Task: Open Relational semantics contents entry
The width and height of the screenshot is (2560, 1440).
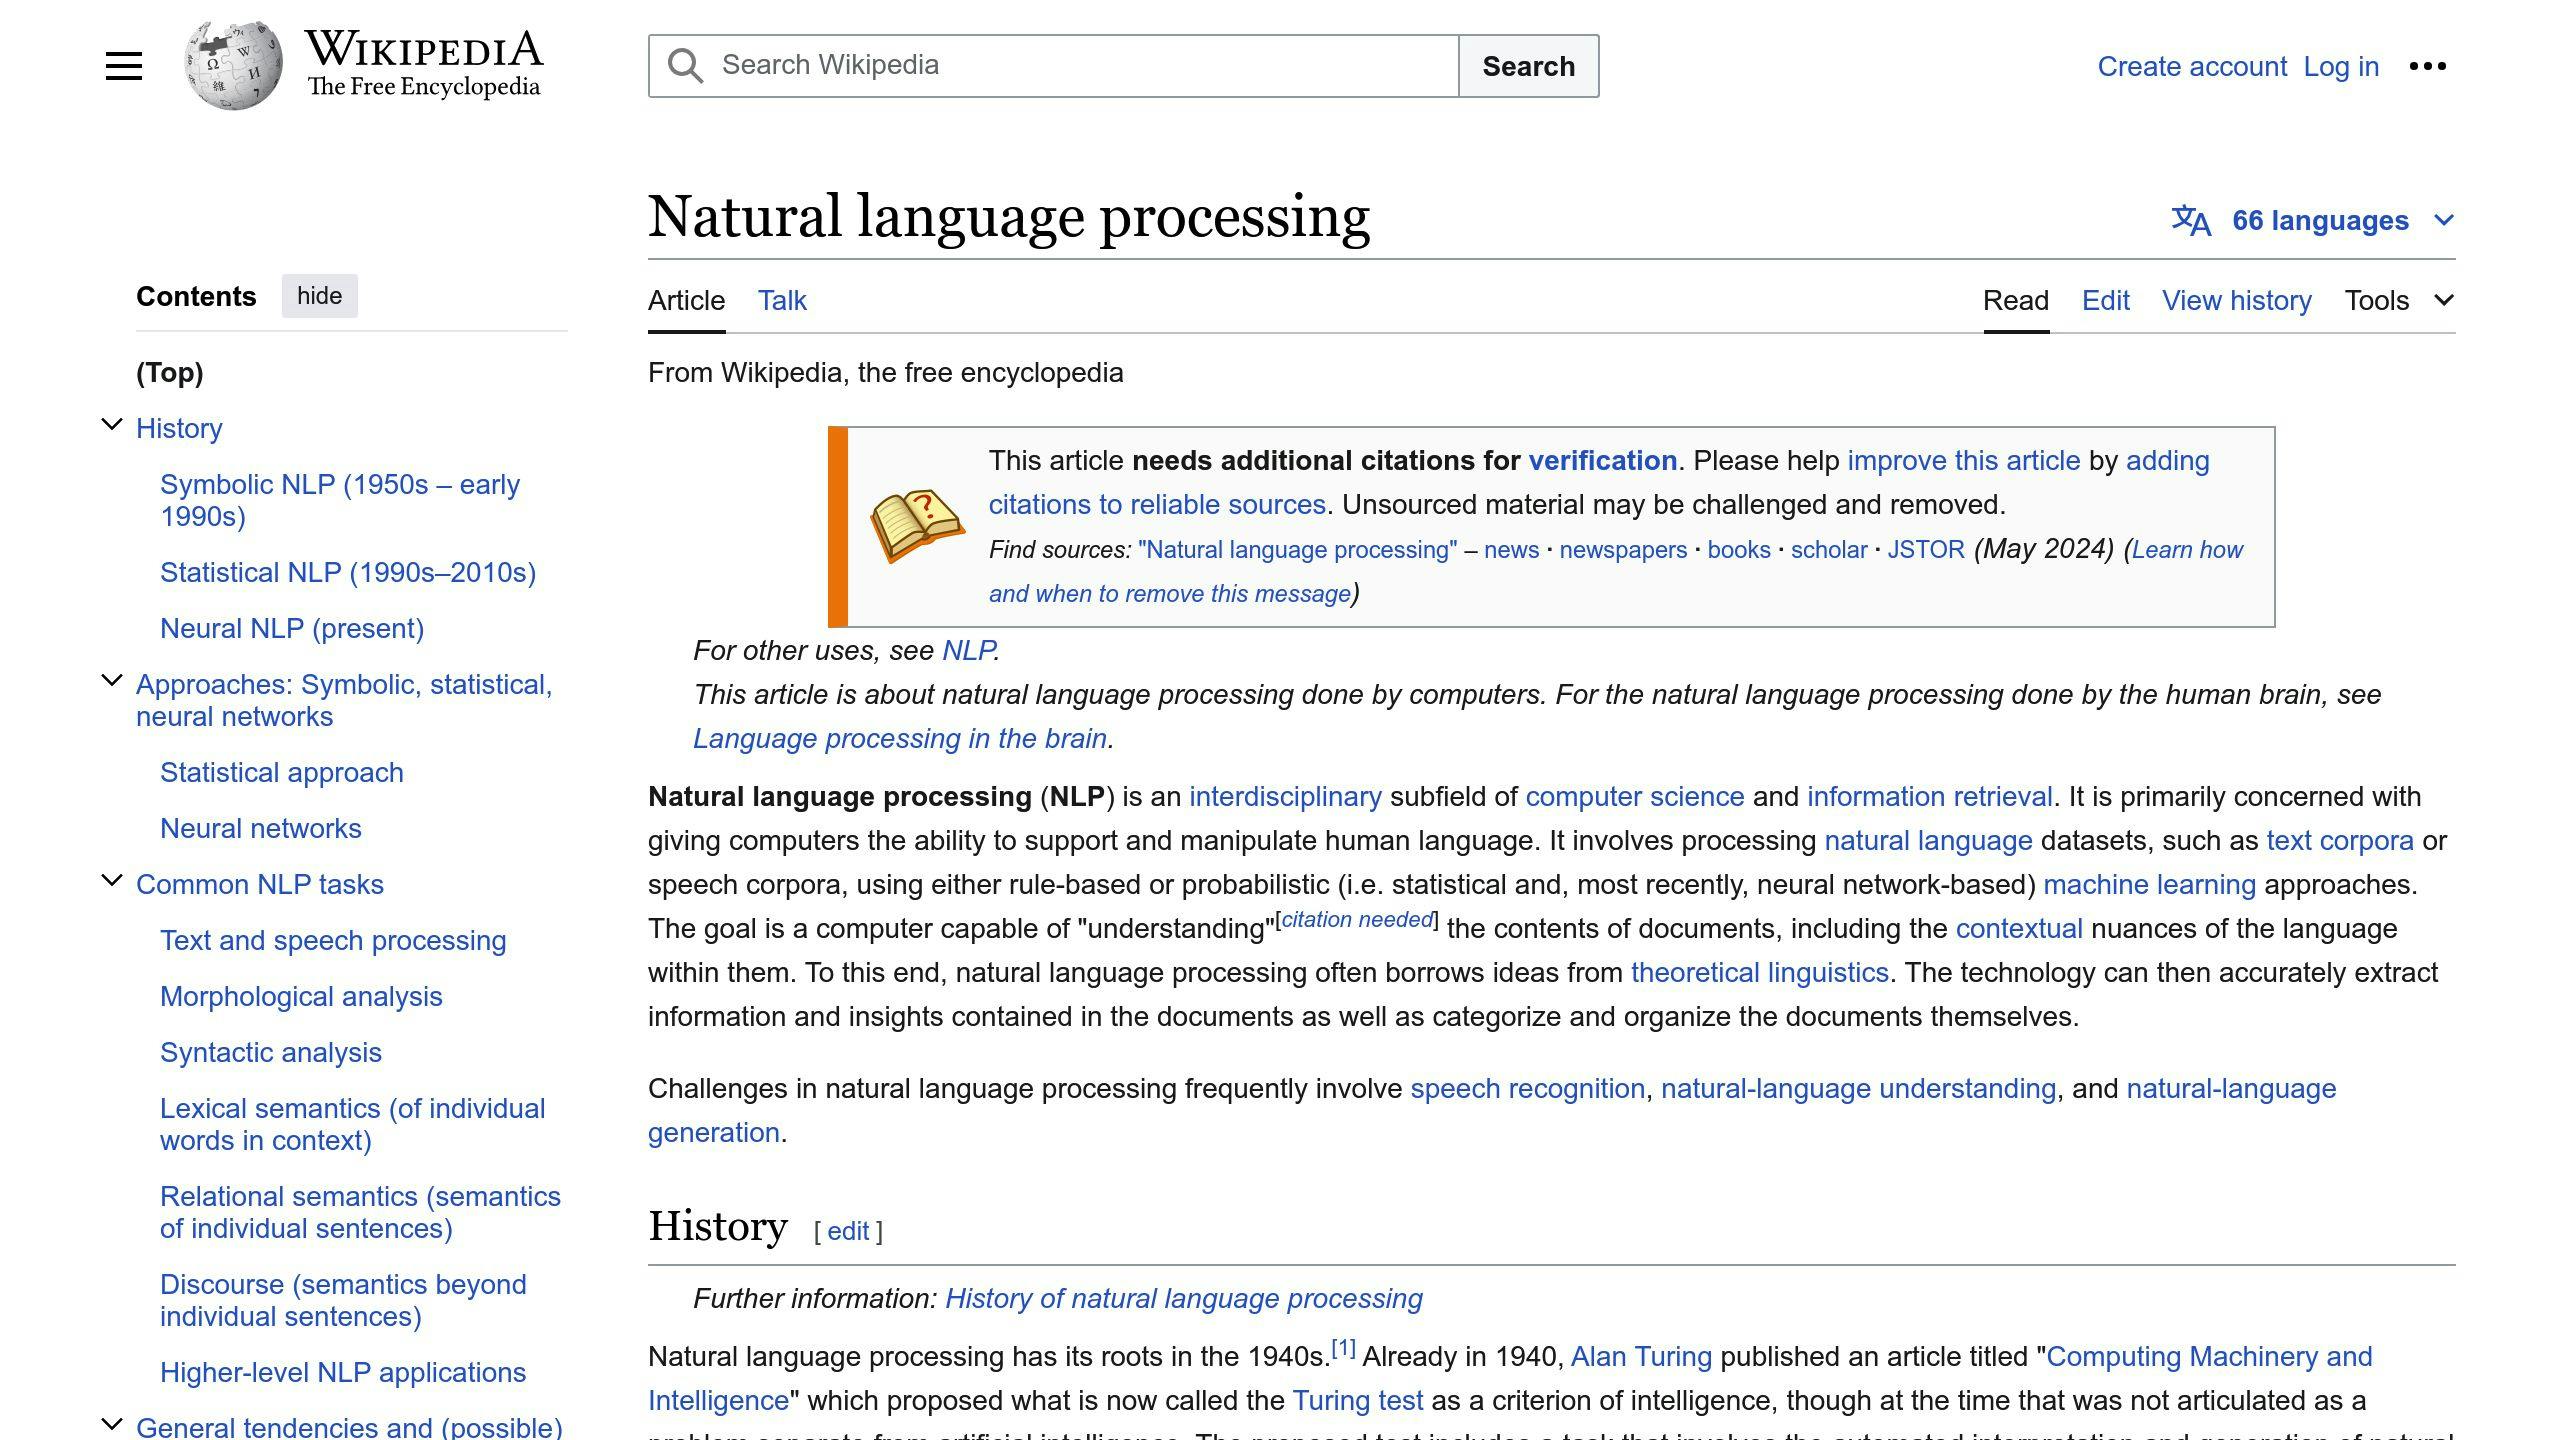Action: (x=360, y=1212)
